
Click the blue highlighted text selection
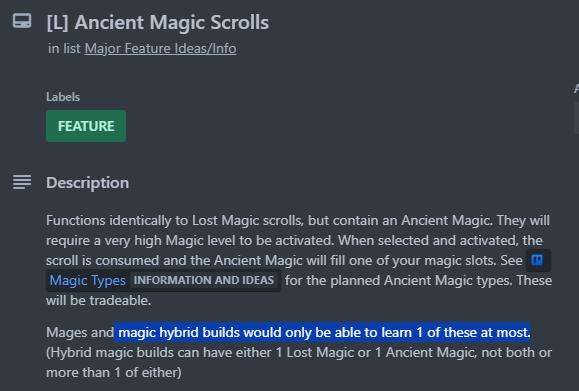(322, 332)
